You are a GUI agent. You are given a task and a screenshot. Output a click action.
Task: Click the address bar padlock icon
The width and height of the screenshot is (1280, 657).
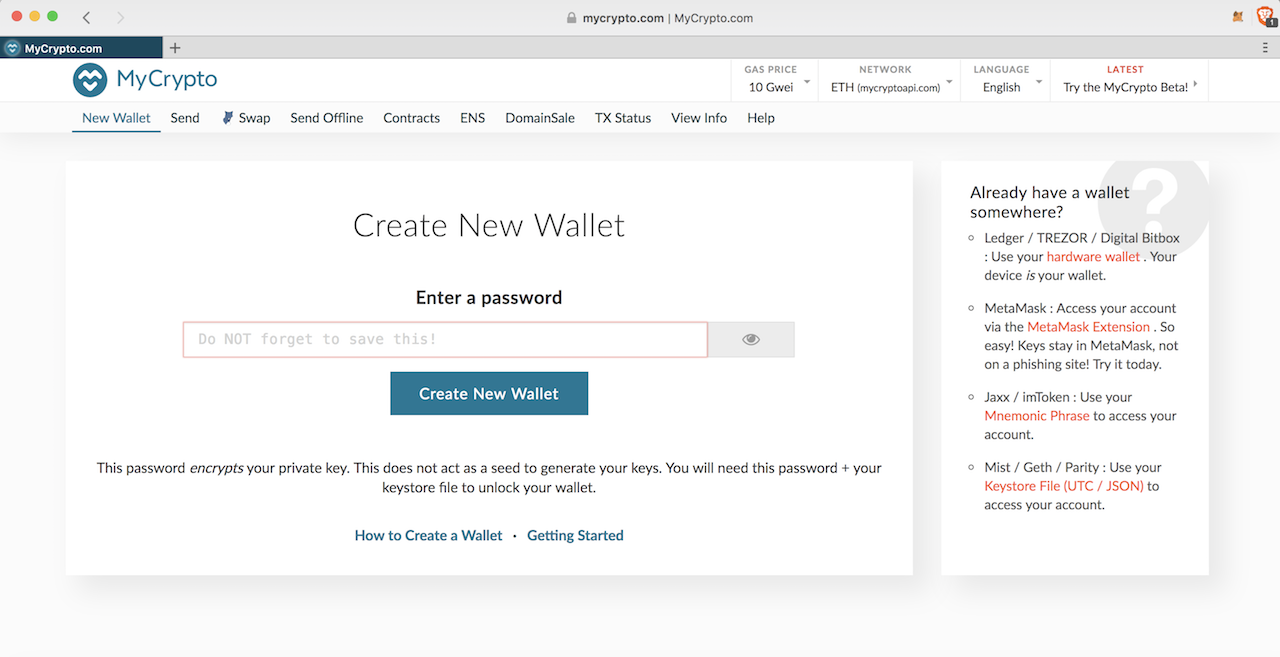[x=572, y=18]
